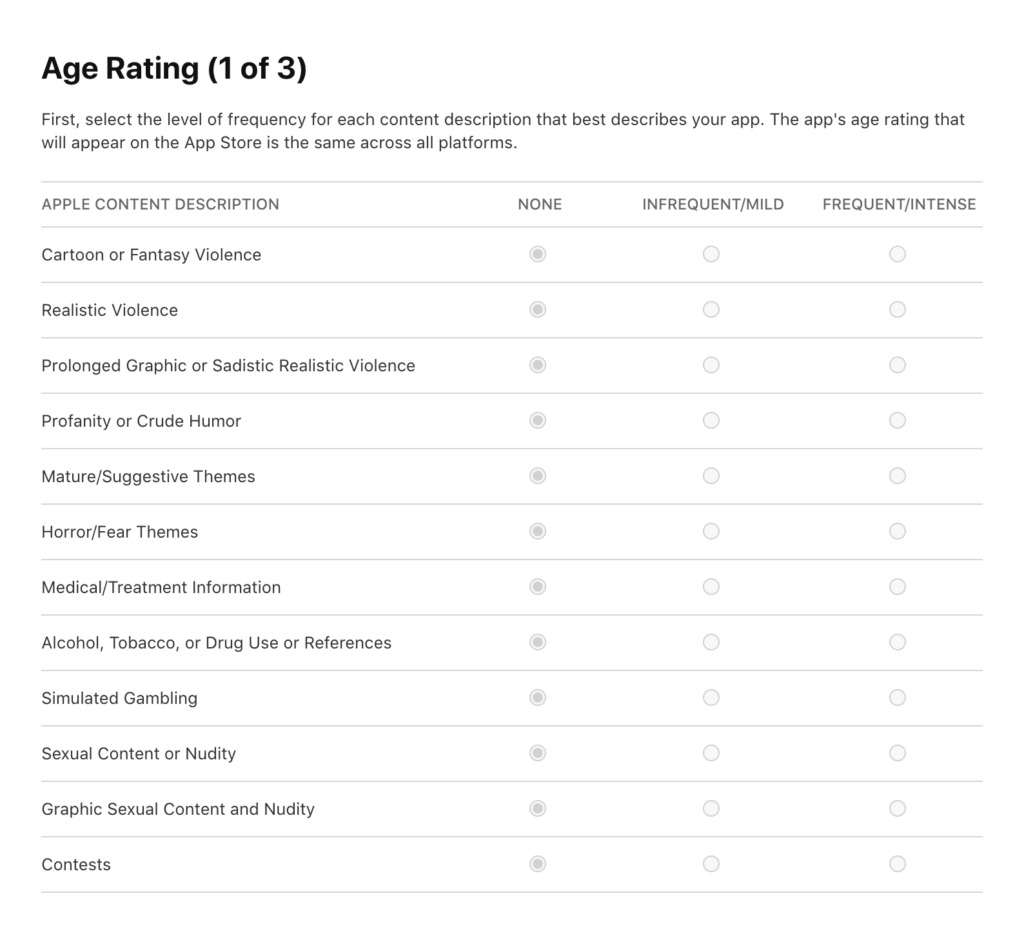The width and height of the screenshot is (1024, 936).
Task: Set Horror/Fear Themes to Infrequent/Mild
Action: (x=711, y=532)
